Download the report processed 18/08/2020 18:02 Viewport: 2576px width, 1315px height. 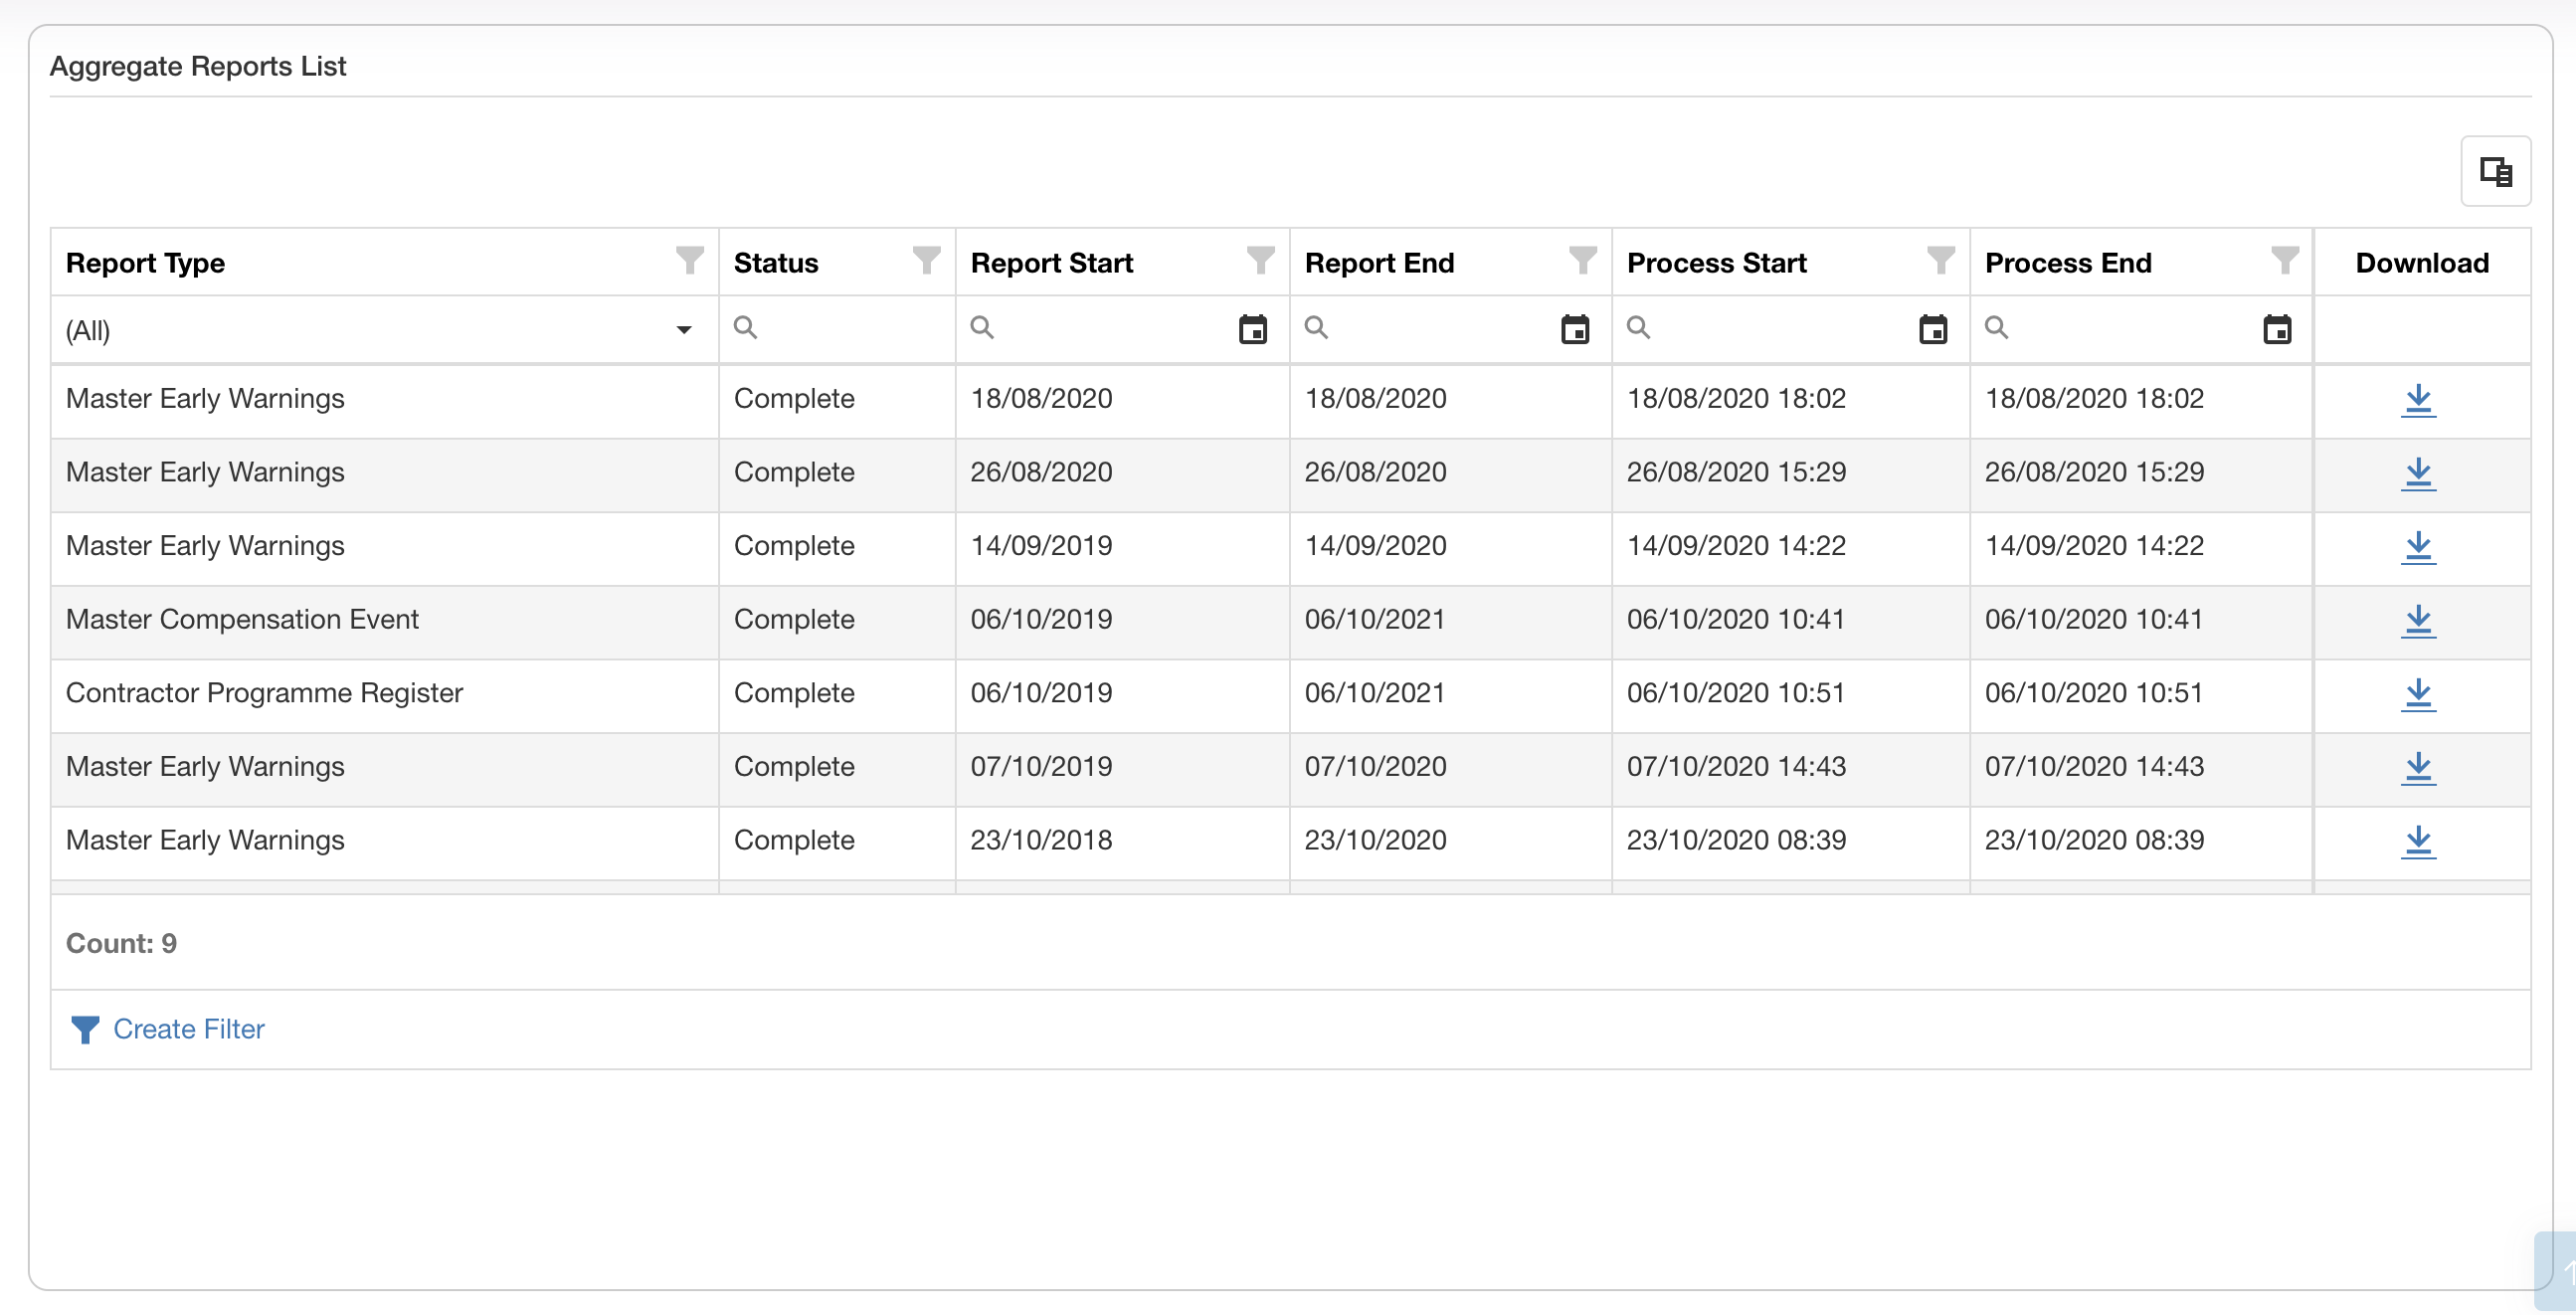click(x=2418, y=400)
